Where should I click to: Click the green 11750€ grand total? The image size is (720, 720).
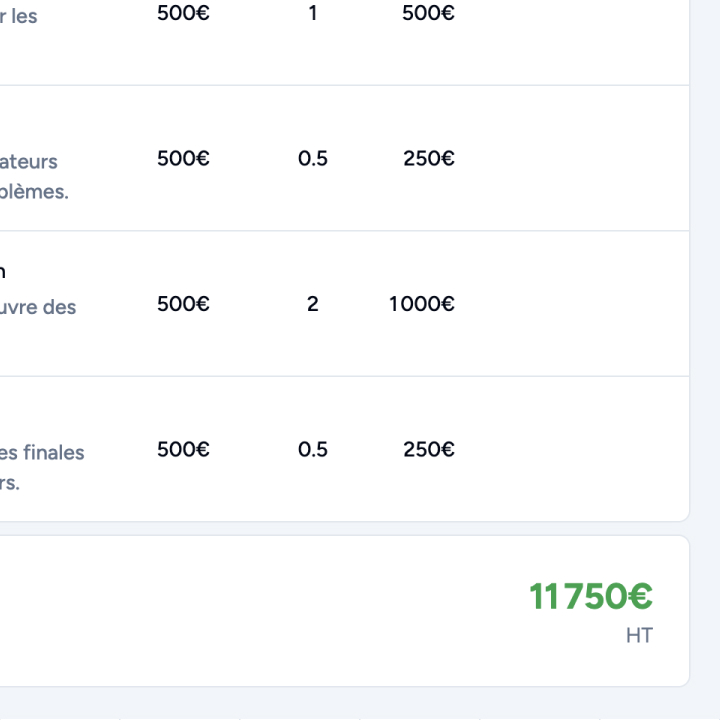(590, 597)
